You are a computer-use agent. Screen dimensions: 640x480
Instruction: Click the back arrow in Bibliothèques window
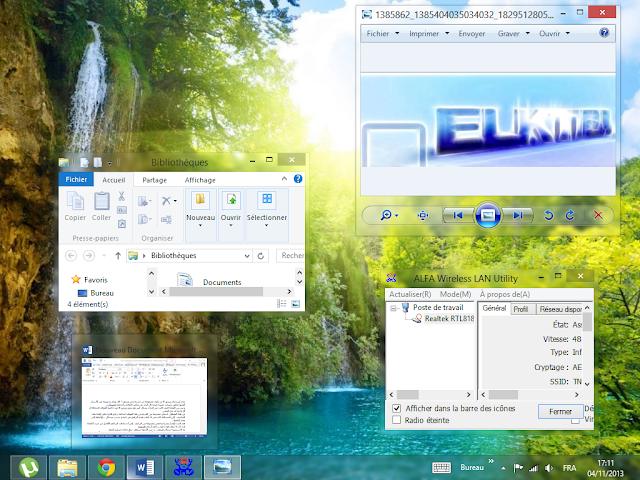tap(71, 256)
